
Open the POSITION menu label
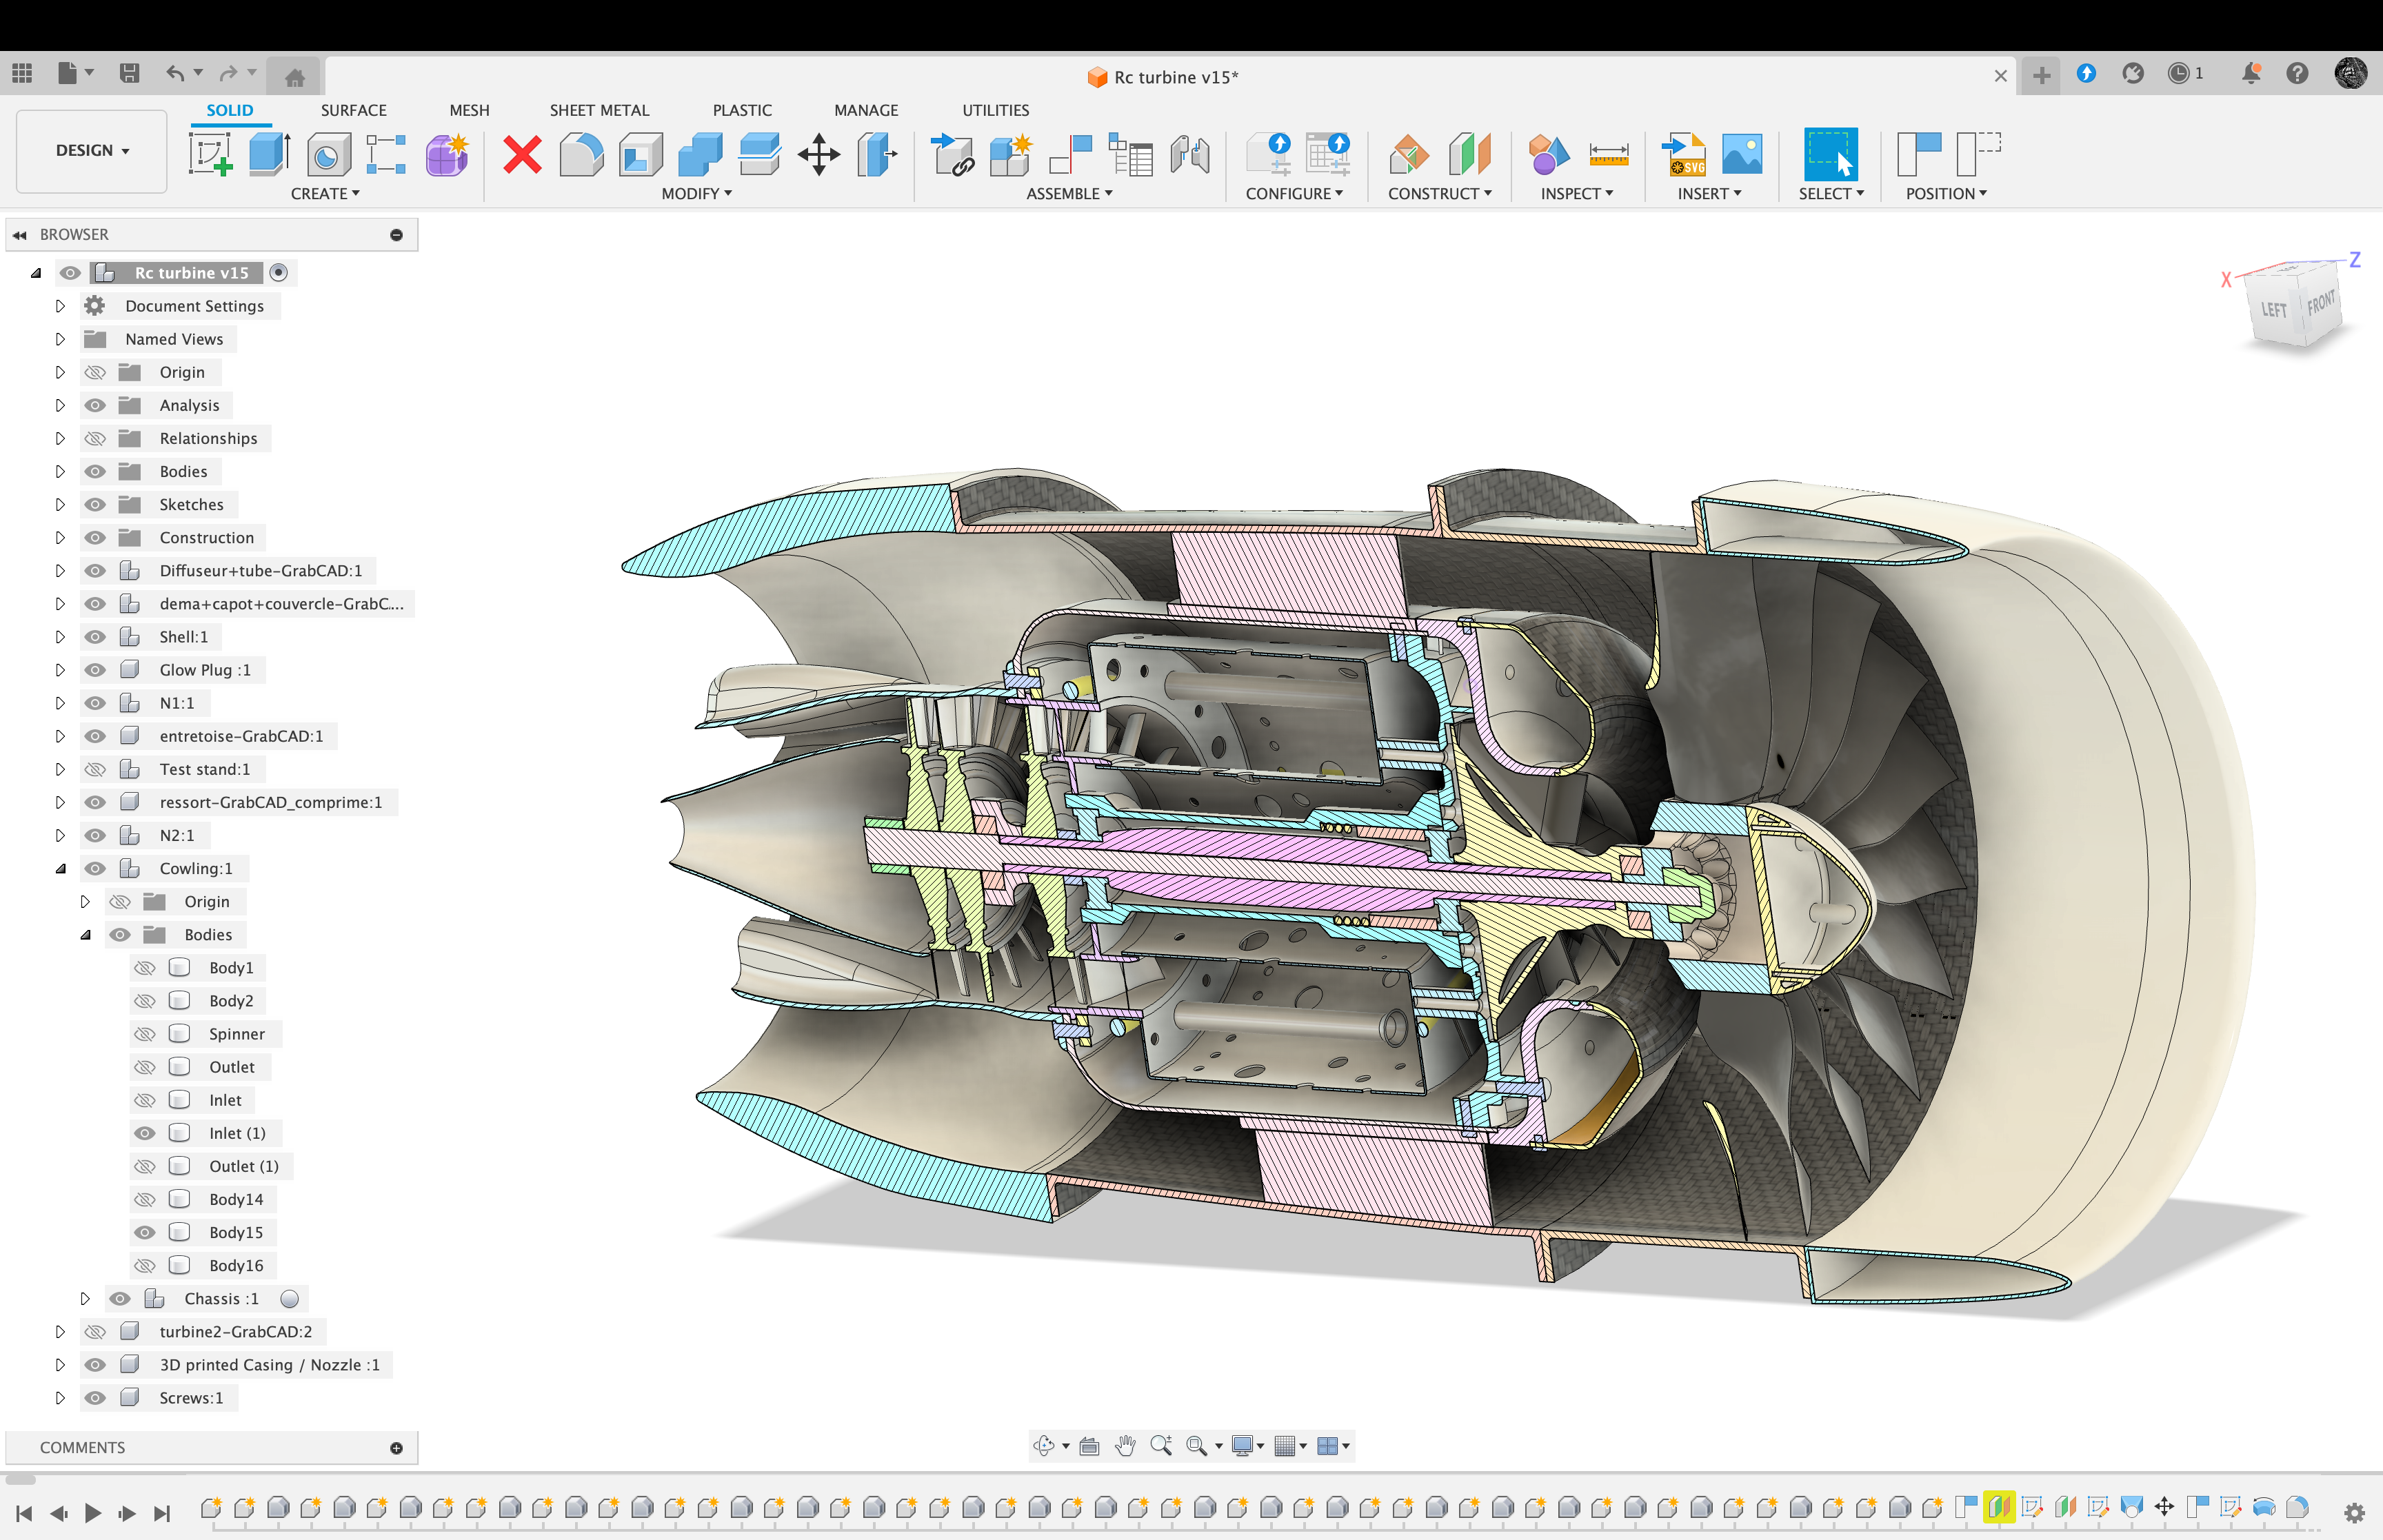[1946, 193]
